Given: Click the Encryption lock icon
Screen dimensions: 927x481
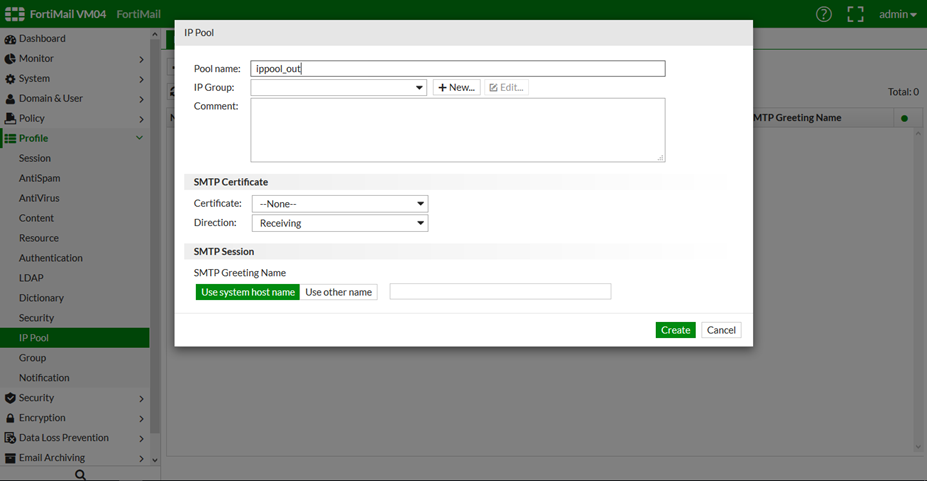Looking at the screenshot, I should [11, 418].
